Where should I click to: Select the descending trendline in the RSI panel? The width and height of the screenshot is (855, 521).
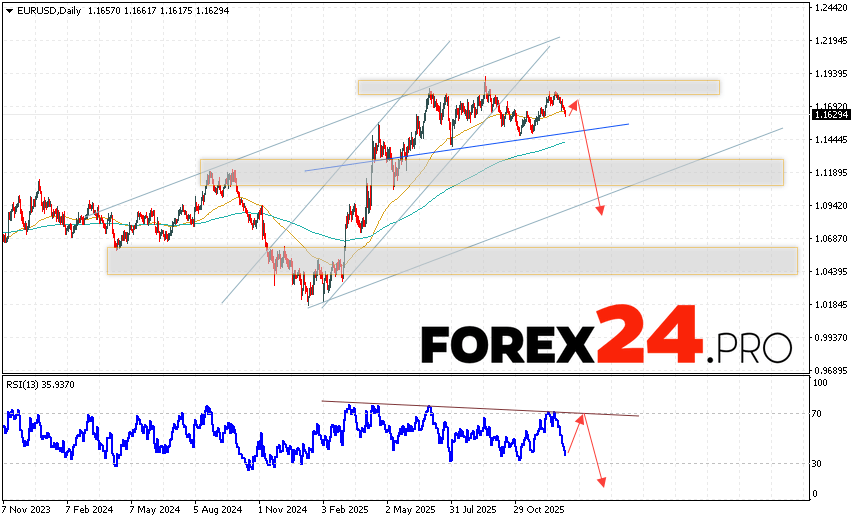(480, 407)
